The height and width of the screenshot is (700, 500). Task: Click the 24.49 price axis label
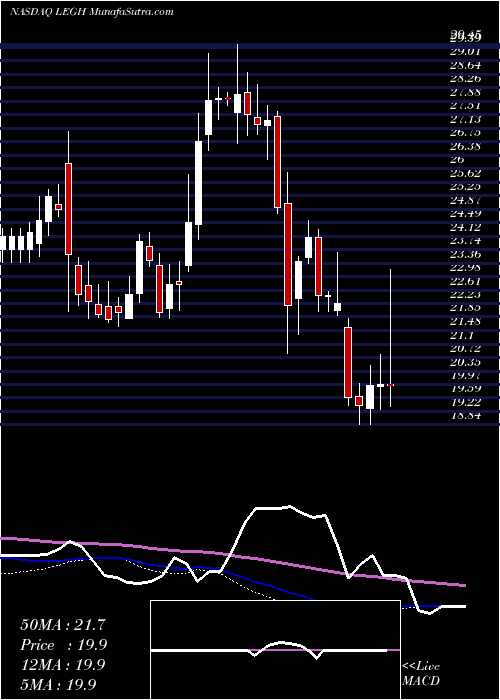pyautogui.click(x=466, y=213)
